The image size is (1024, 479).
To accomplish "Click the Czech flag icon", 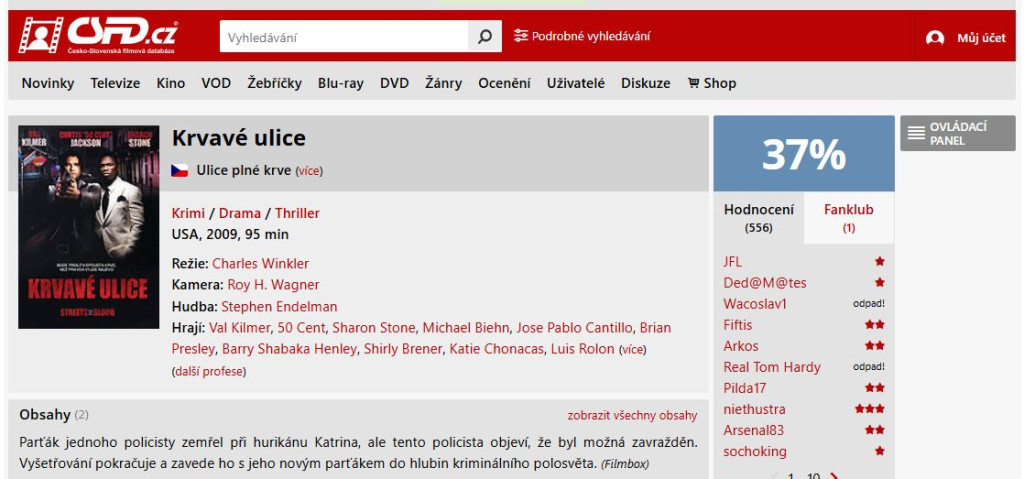I will pos(180,171).
